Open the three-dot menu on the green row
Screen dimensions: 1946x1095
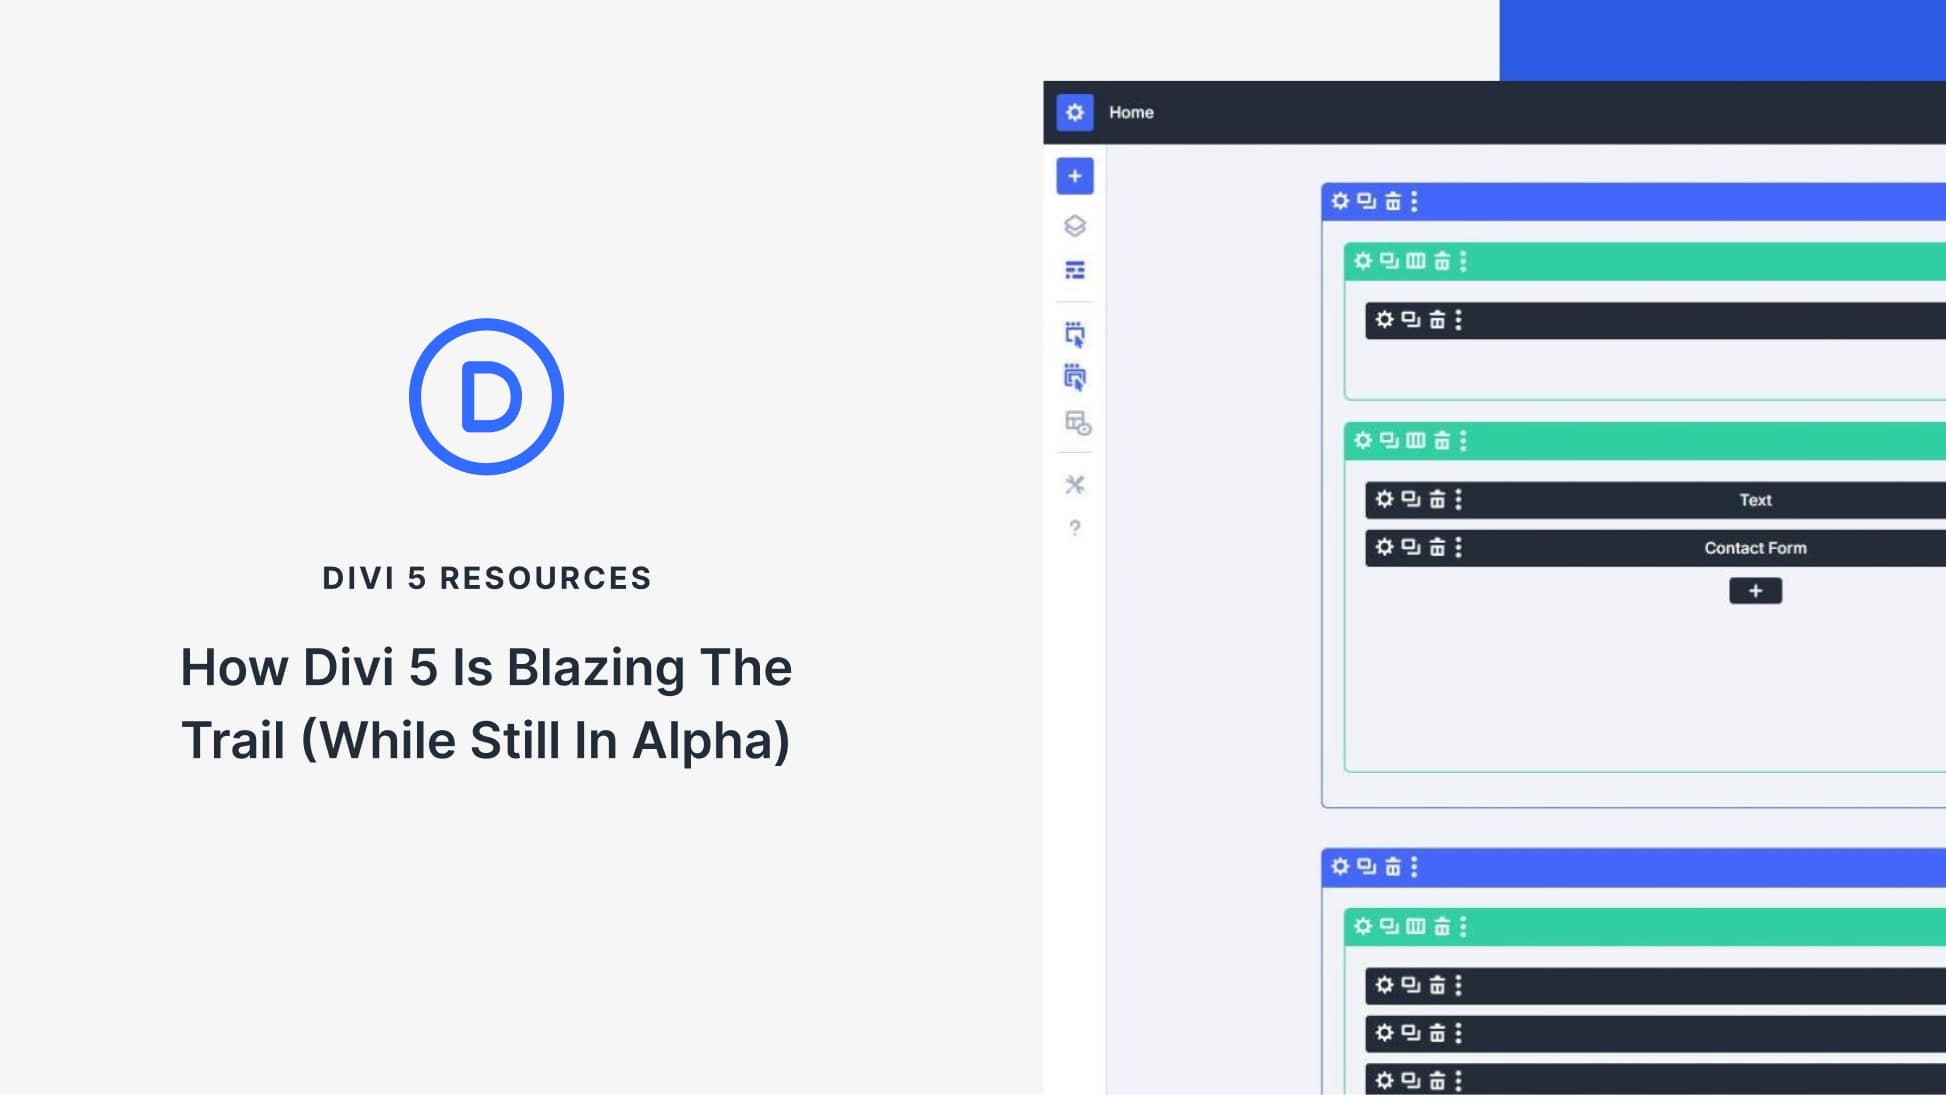(1462, 261)
